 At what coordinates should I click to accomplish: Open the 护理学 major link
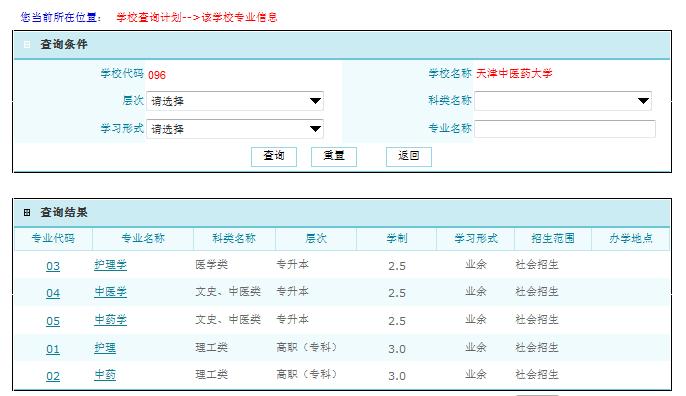[x=110, y=265]
